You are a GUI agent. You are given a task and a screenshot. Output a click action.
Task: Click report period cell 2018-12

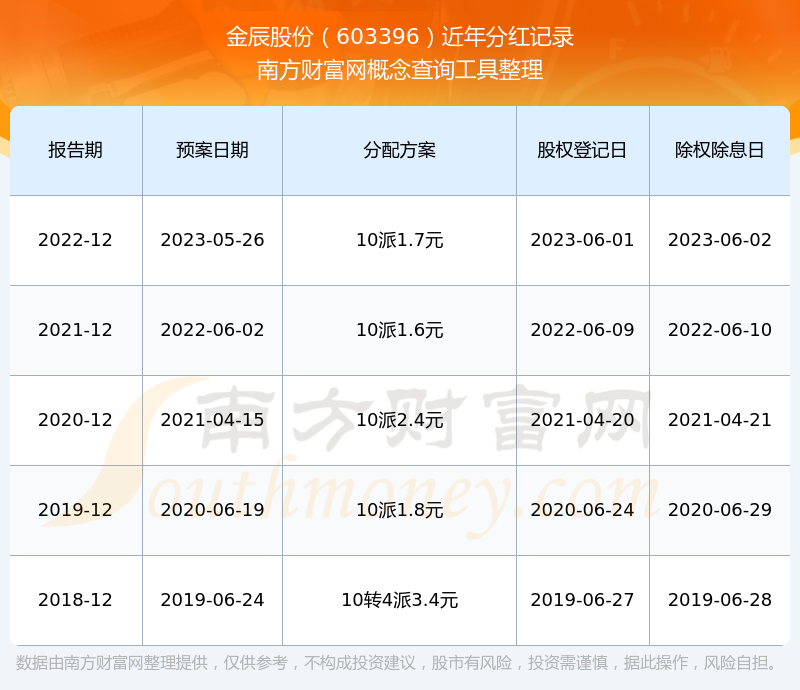pos(76,599)
